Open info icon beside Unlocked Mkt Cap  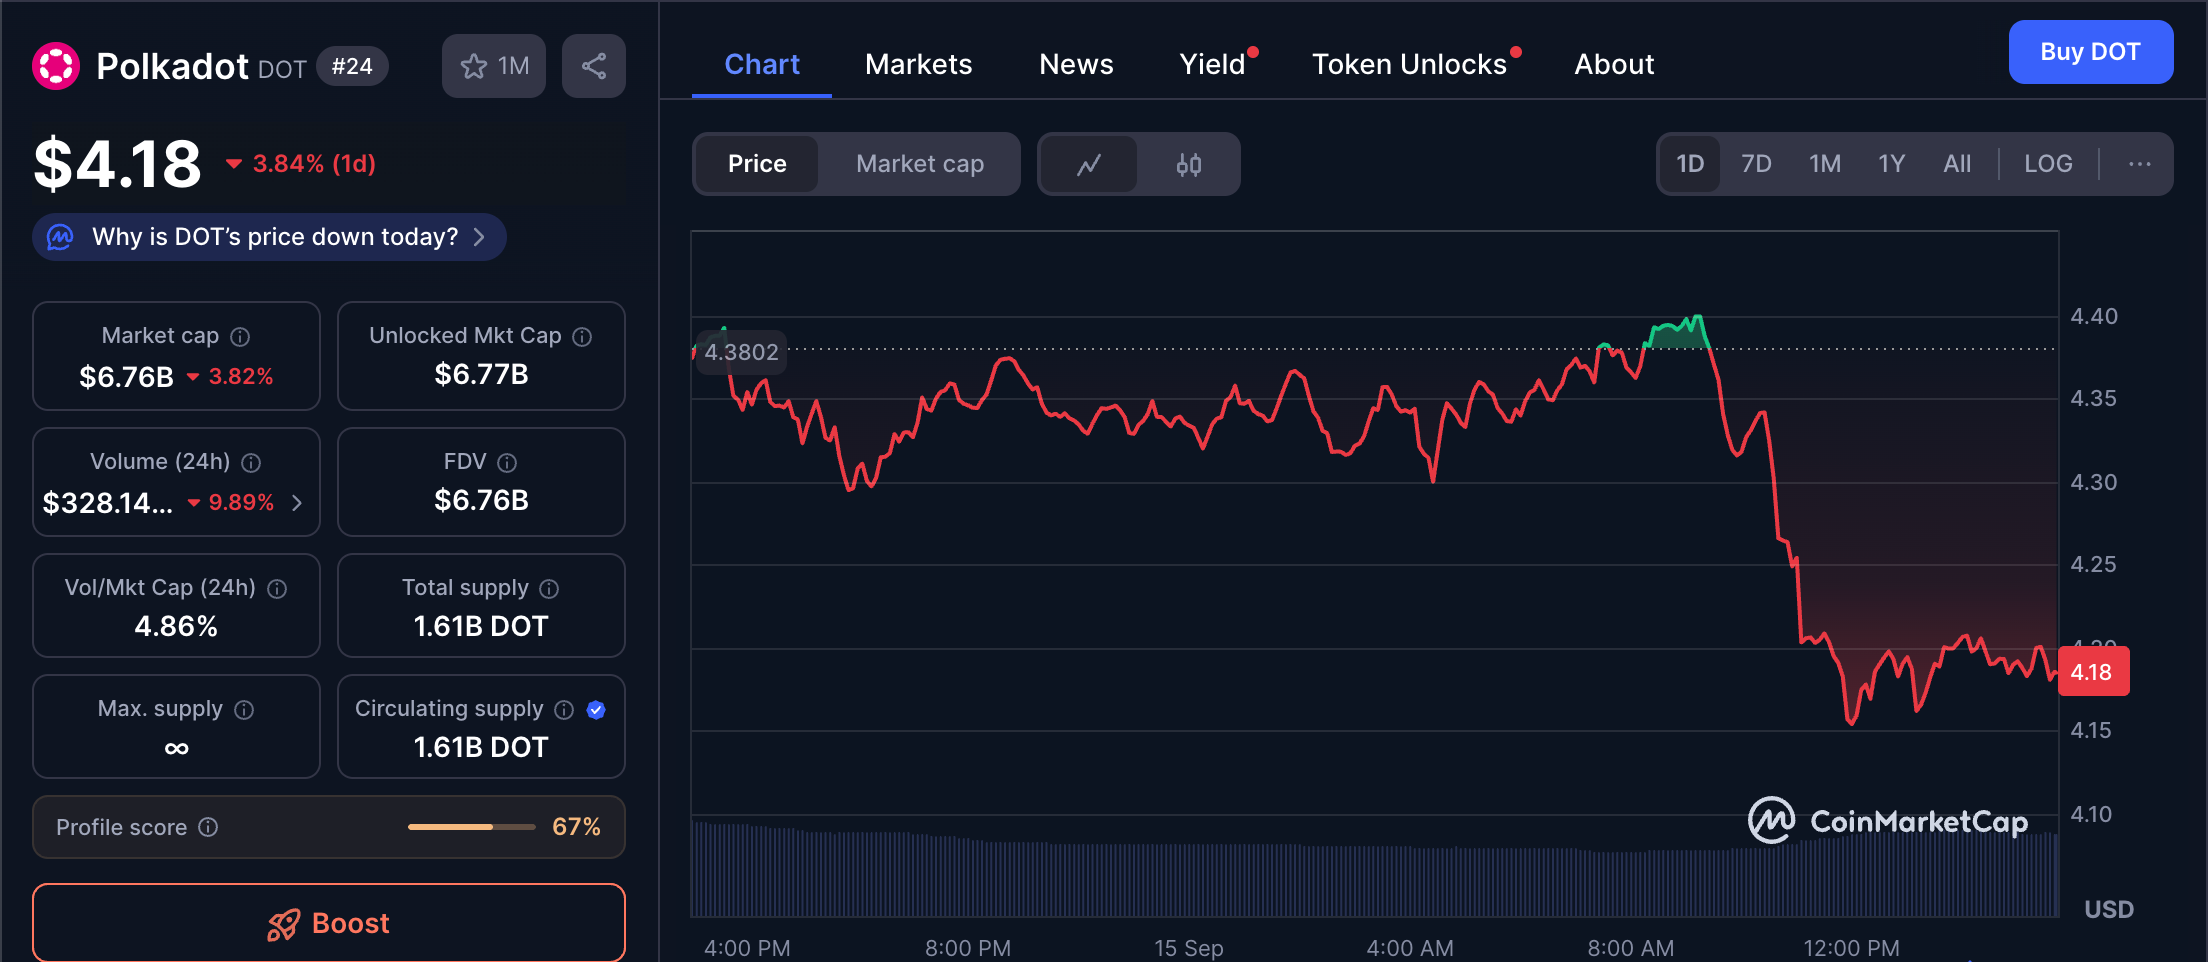coord(582,337)
